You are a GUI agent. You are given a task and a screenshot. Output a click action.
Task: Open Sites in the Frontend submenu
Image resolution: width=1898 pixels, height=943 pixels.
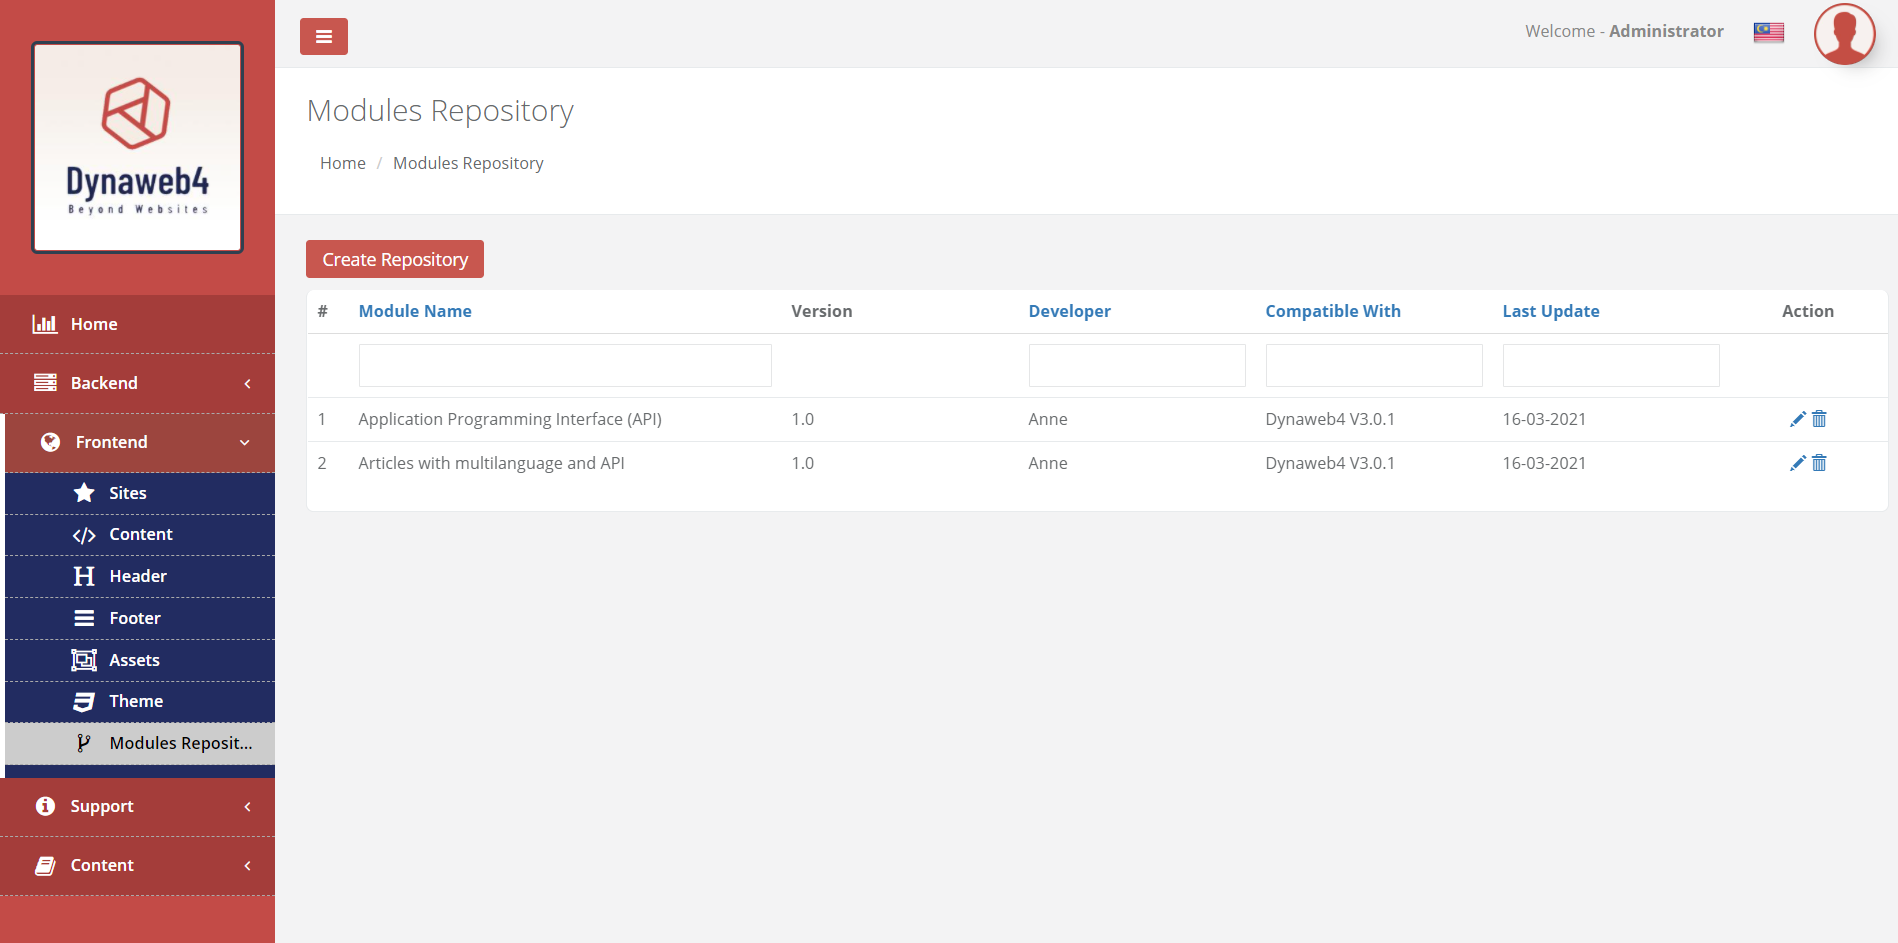[127, 493]
